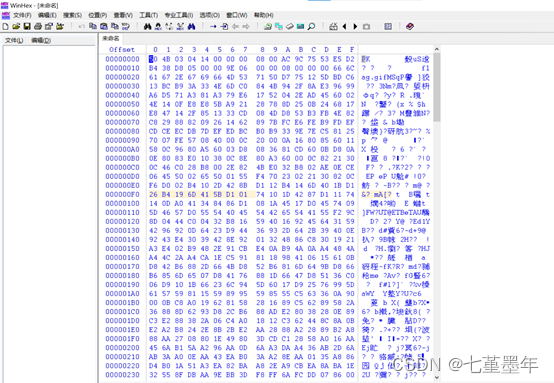Click offset label 00000230

(x=123, y=375)
